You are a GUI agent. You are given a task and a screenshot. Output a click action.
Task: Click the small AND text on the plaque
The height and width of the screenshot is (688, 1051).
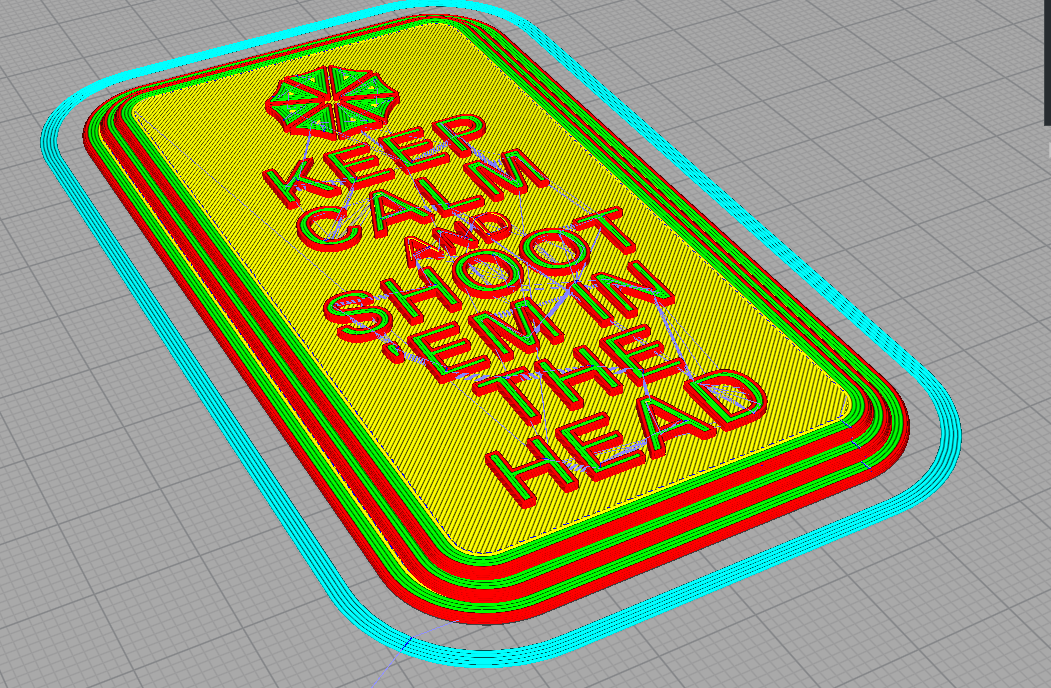pos(458,241)
